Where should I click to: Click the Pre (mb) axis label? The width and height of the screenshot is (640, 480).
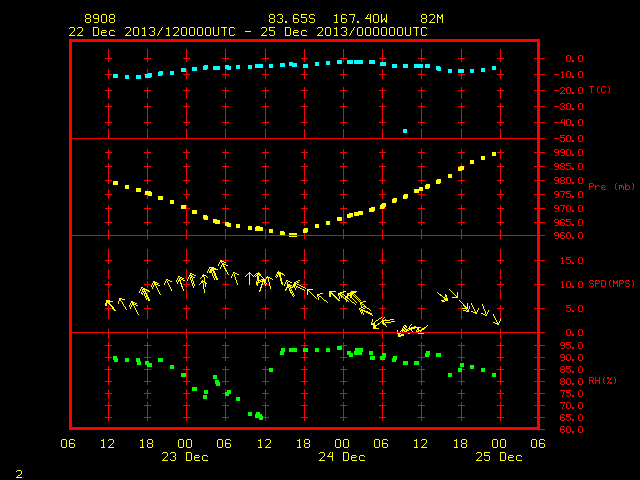(x=611, y=187)
